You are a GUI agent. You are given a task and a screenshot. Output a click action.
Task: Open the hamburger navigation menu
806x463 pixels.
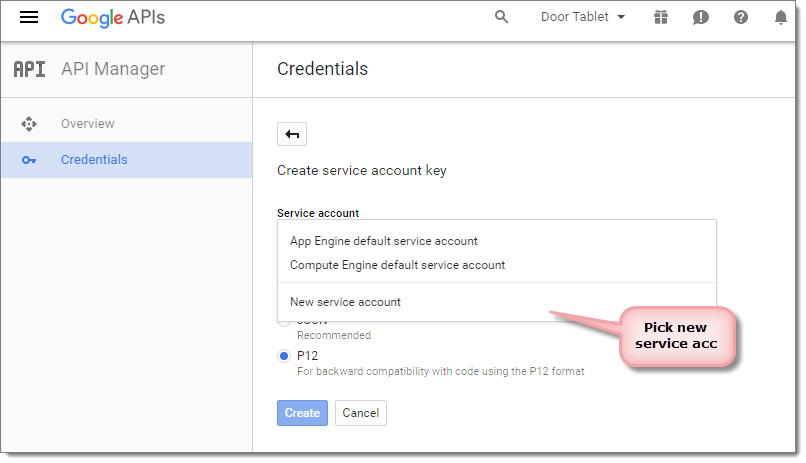pyautogui.click(x=29, y=17)
